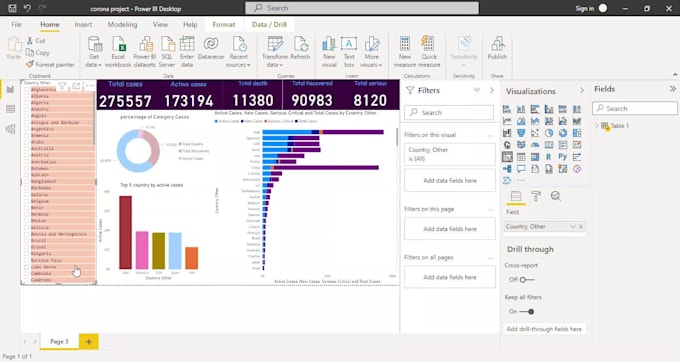Click the Format painter tool

[x=50, y=65]
